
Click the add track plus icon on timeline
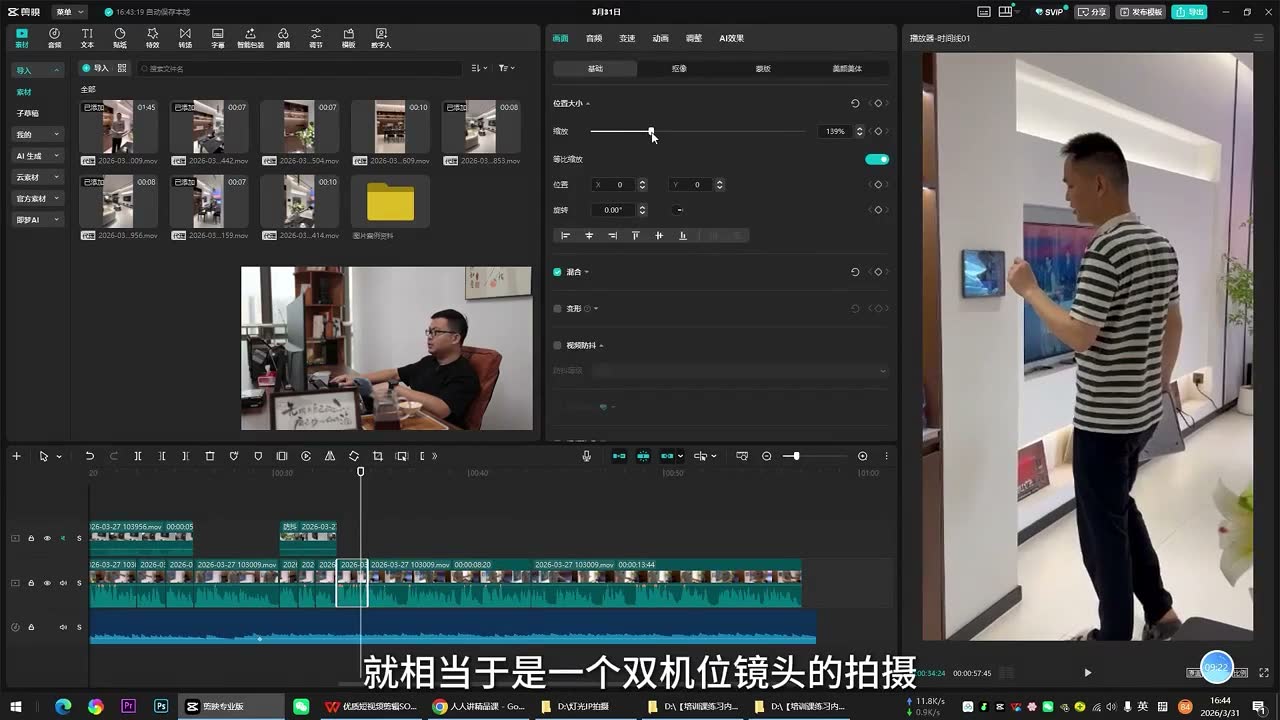[x=16, y=456]
